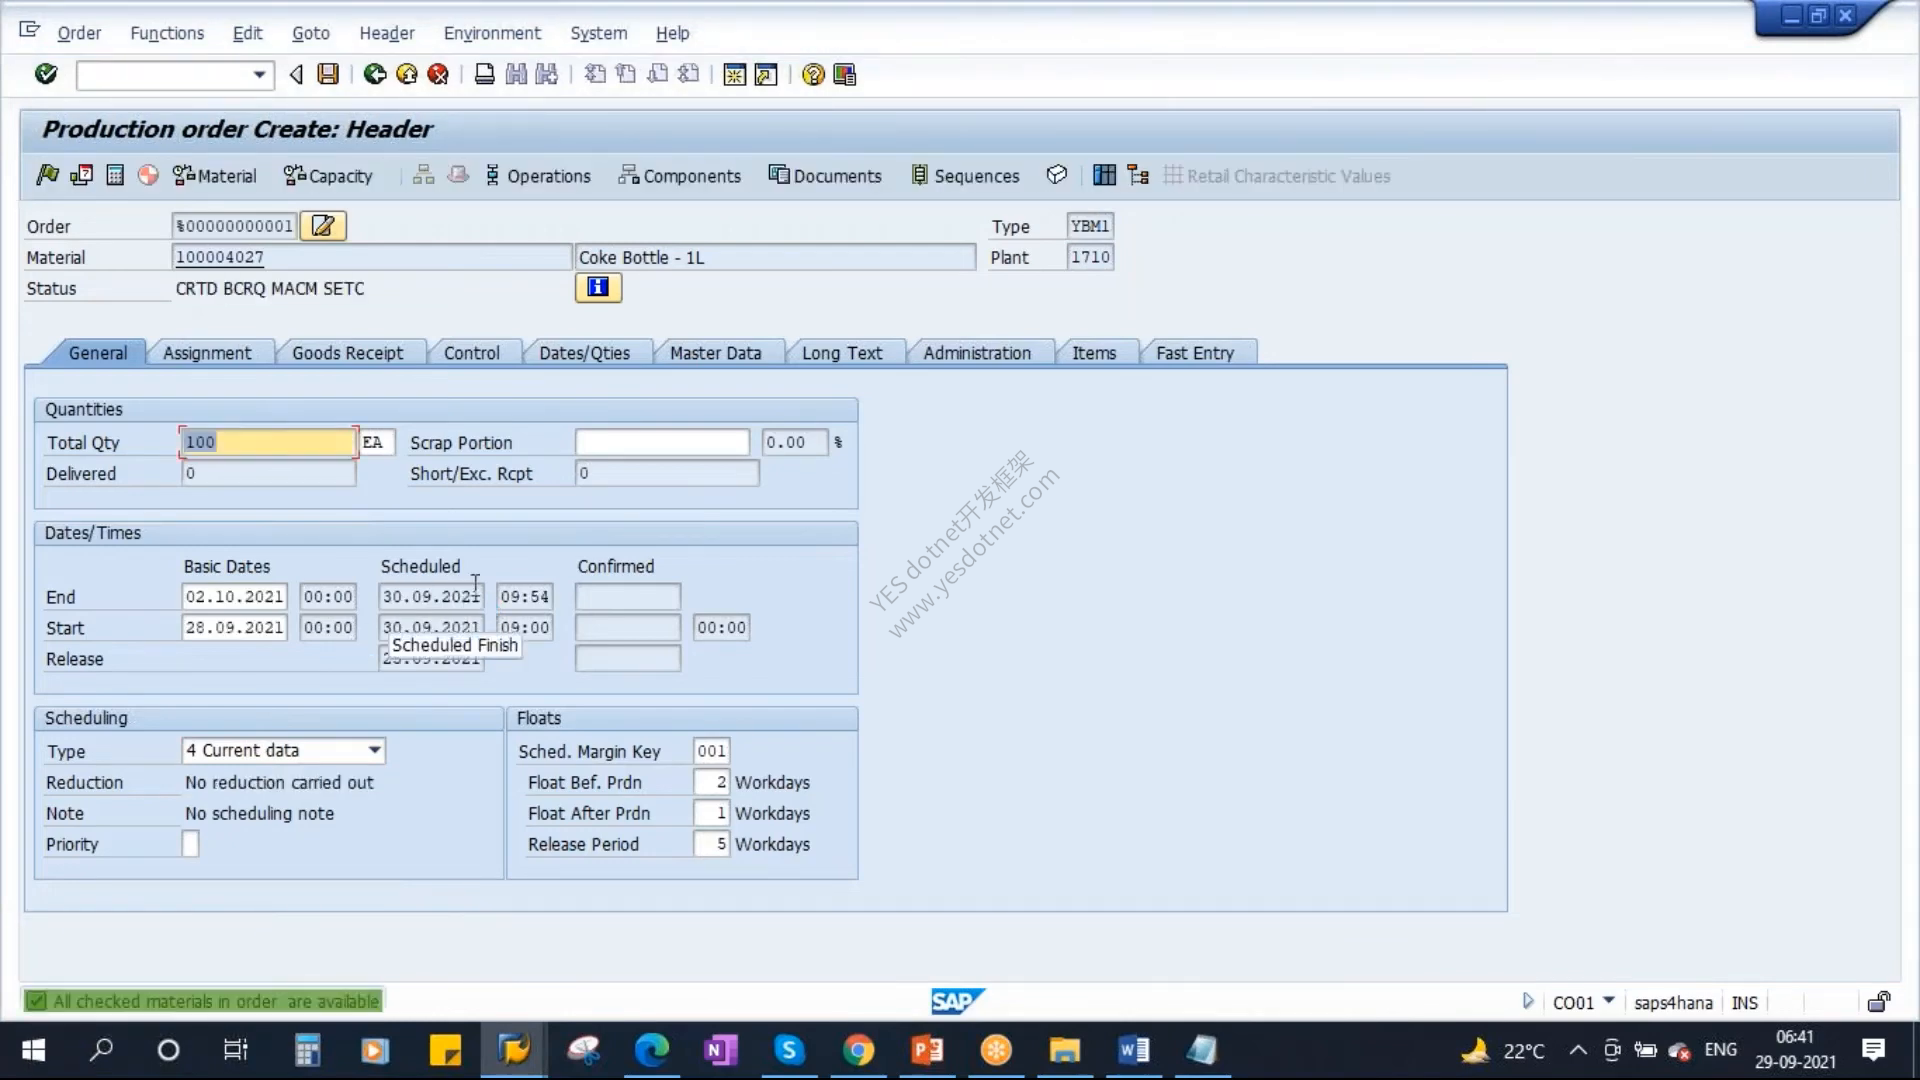
Task: Open the command field history dropdown
Action: [x=259, y=74]
